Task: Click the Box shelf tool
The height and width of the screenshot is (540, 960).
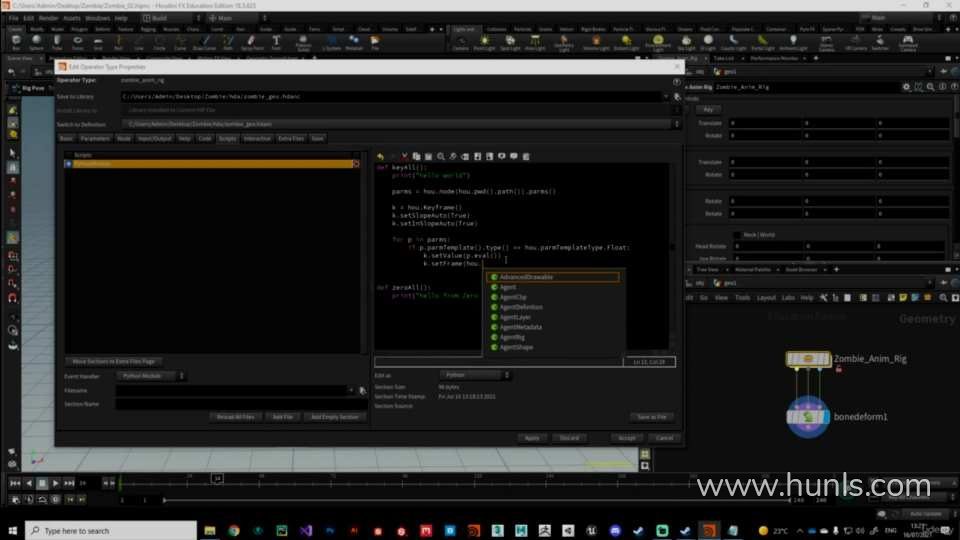Action: [16, 42]
